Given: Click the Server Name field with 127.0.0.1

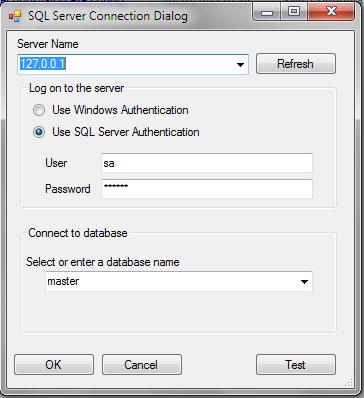Looking at the screenshot, I should pyautogui.click(x=132, y=64).
